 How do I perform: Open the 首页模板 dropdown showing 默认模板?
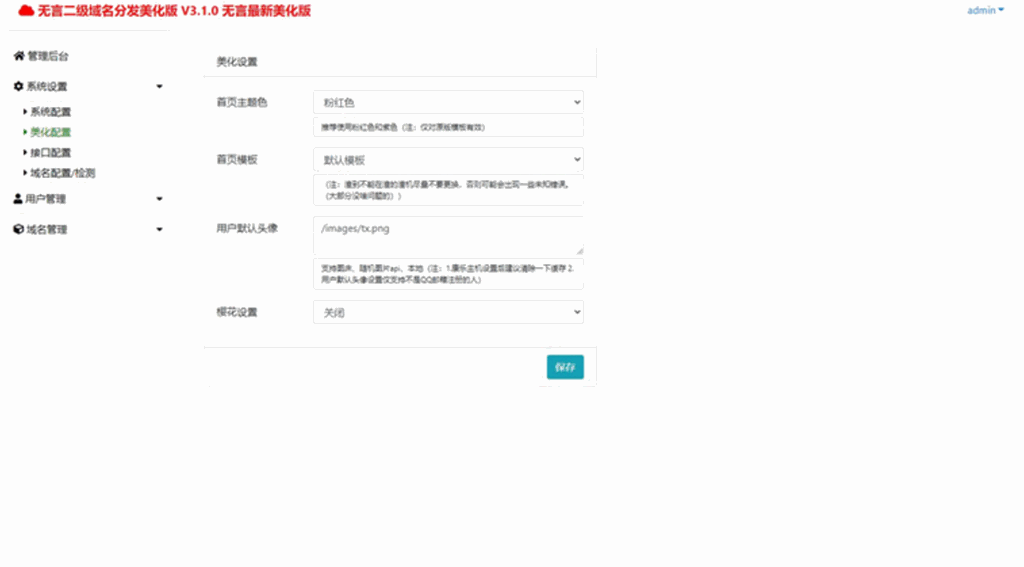[448, 159]
